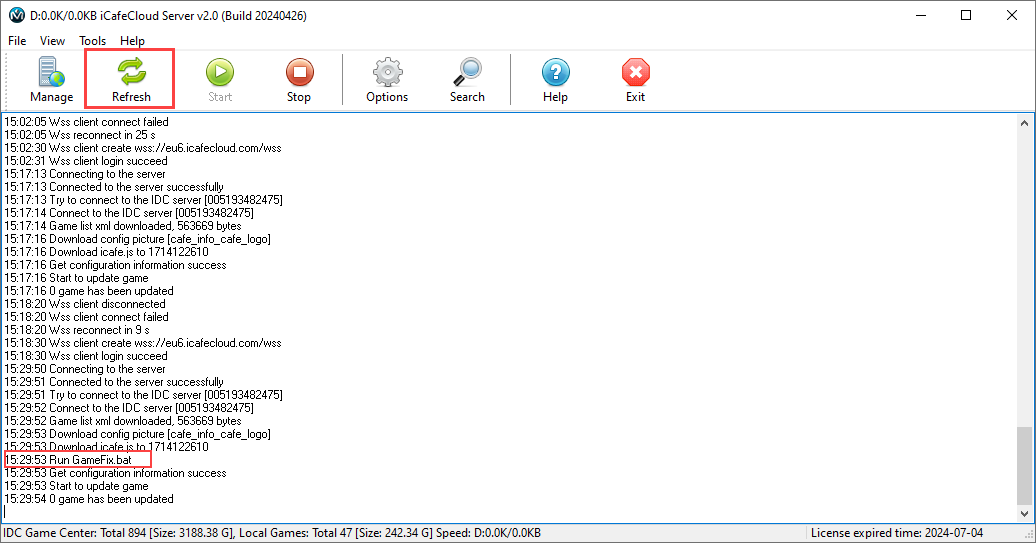1036x543 pixels.
Task: Click the iCafeCloud app logo in title bar
Action: [16, 15]
